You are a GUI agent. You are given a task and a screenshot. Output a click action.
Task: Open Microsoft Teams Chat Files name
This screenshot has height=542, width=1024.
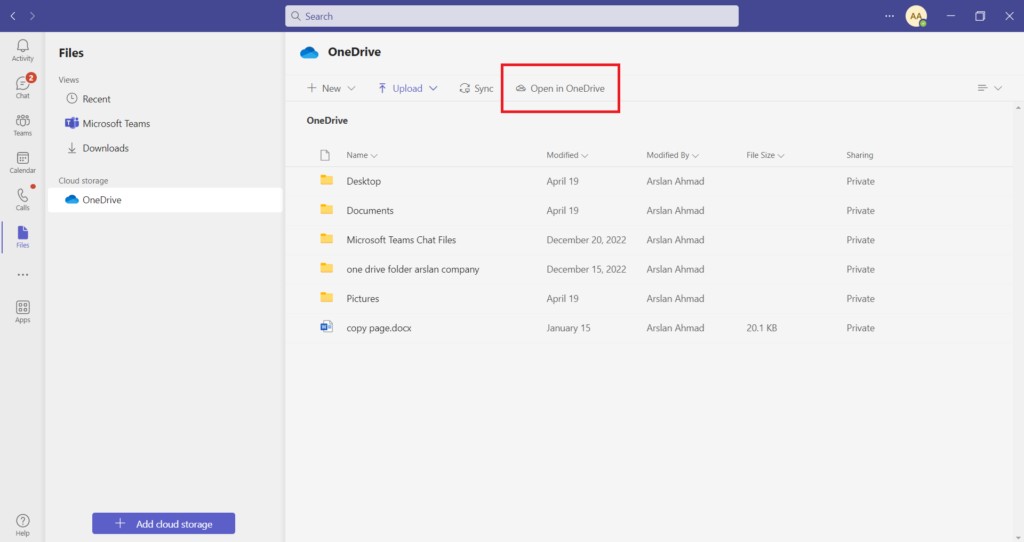pyautogui.click(x=401, y=240)
